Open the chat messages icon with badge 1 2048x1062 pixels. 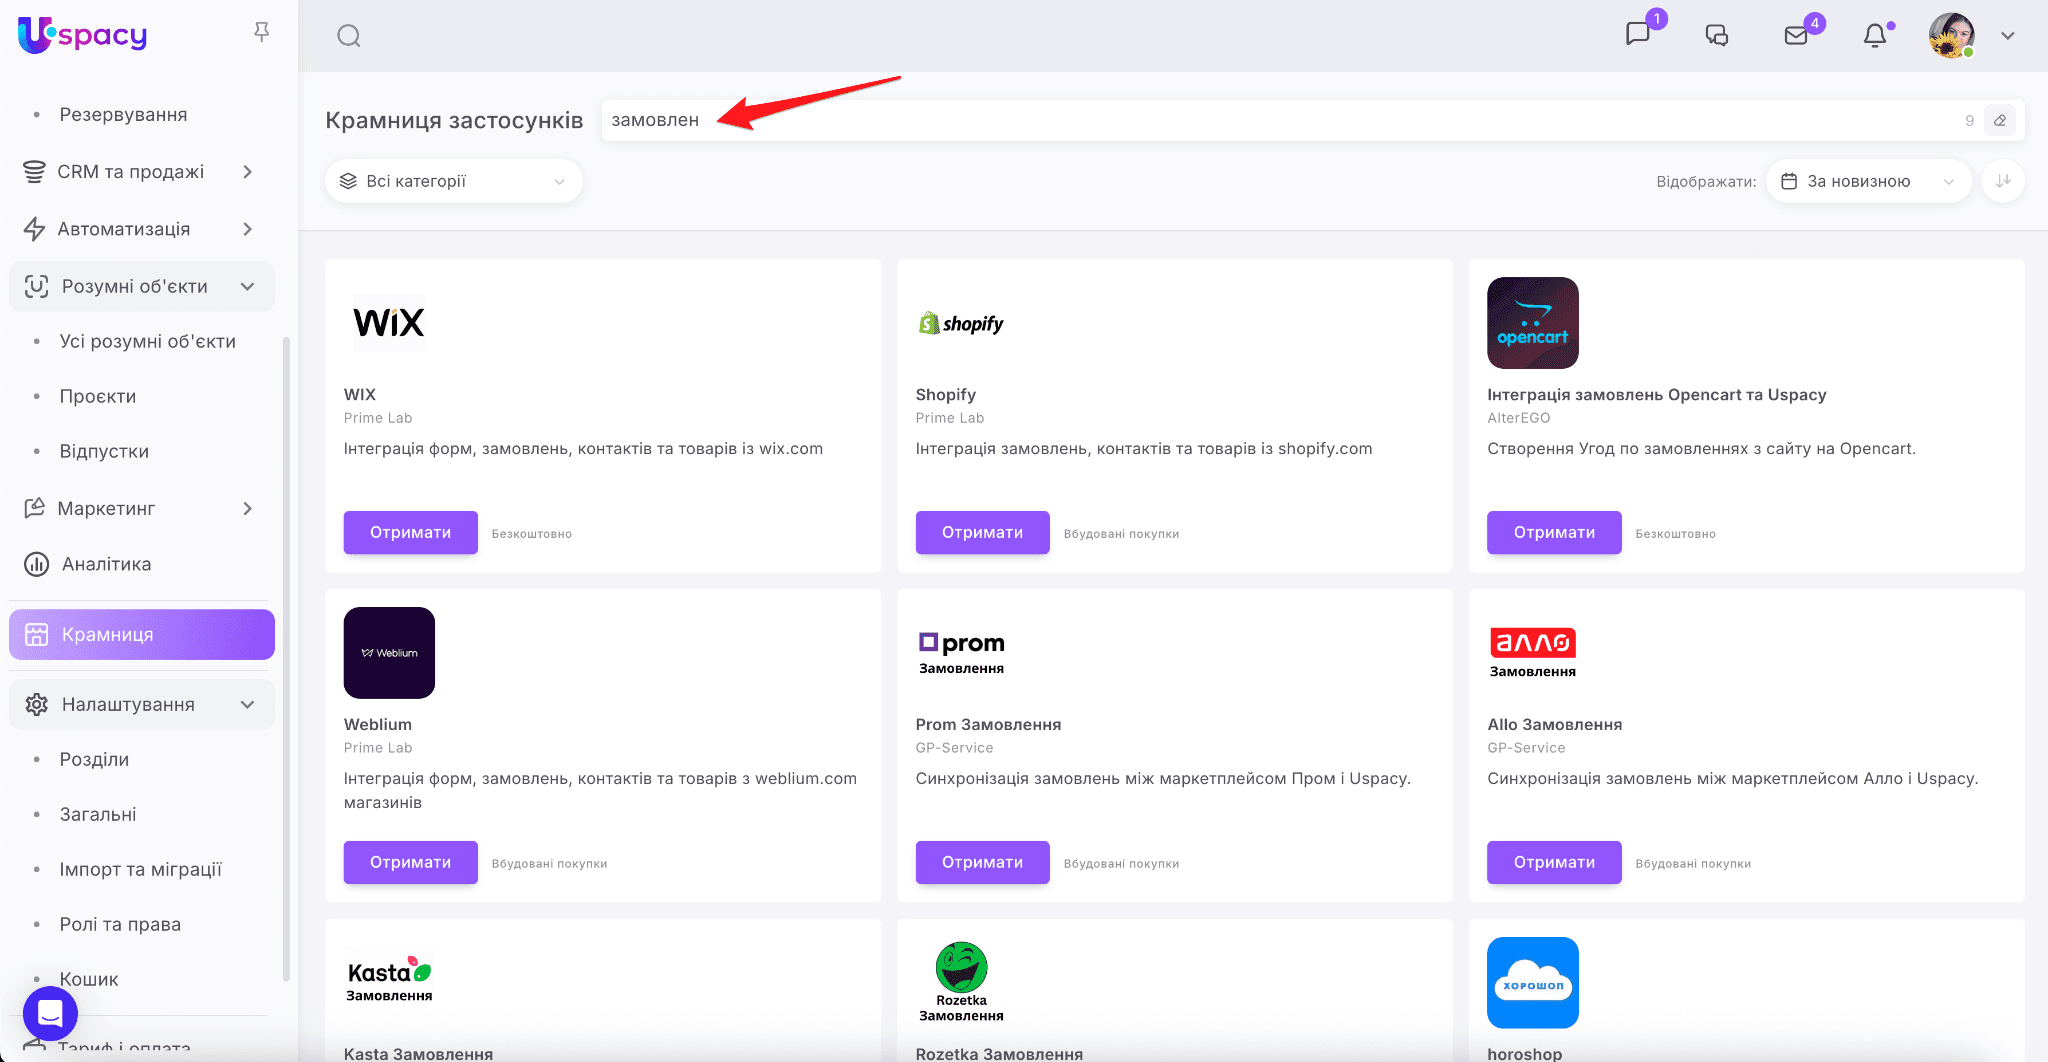(1638, 34)
